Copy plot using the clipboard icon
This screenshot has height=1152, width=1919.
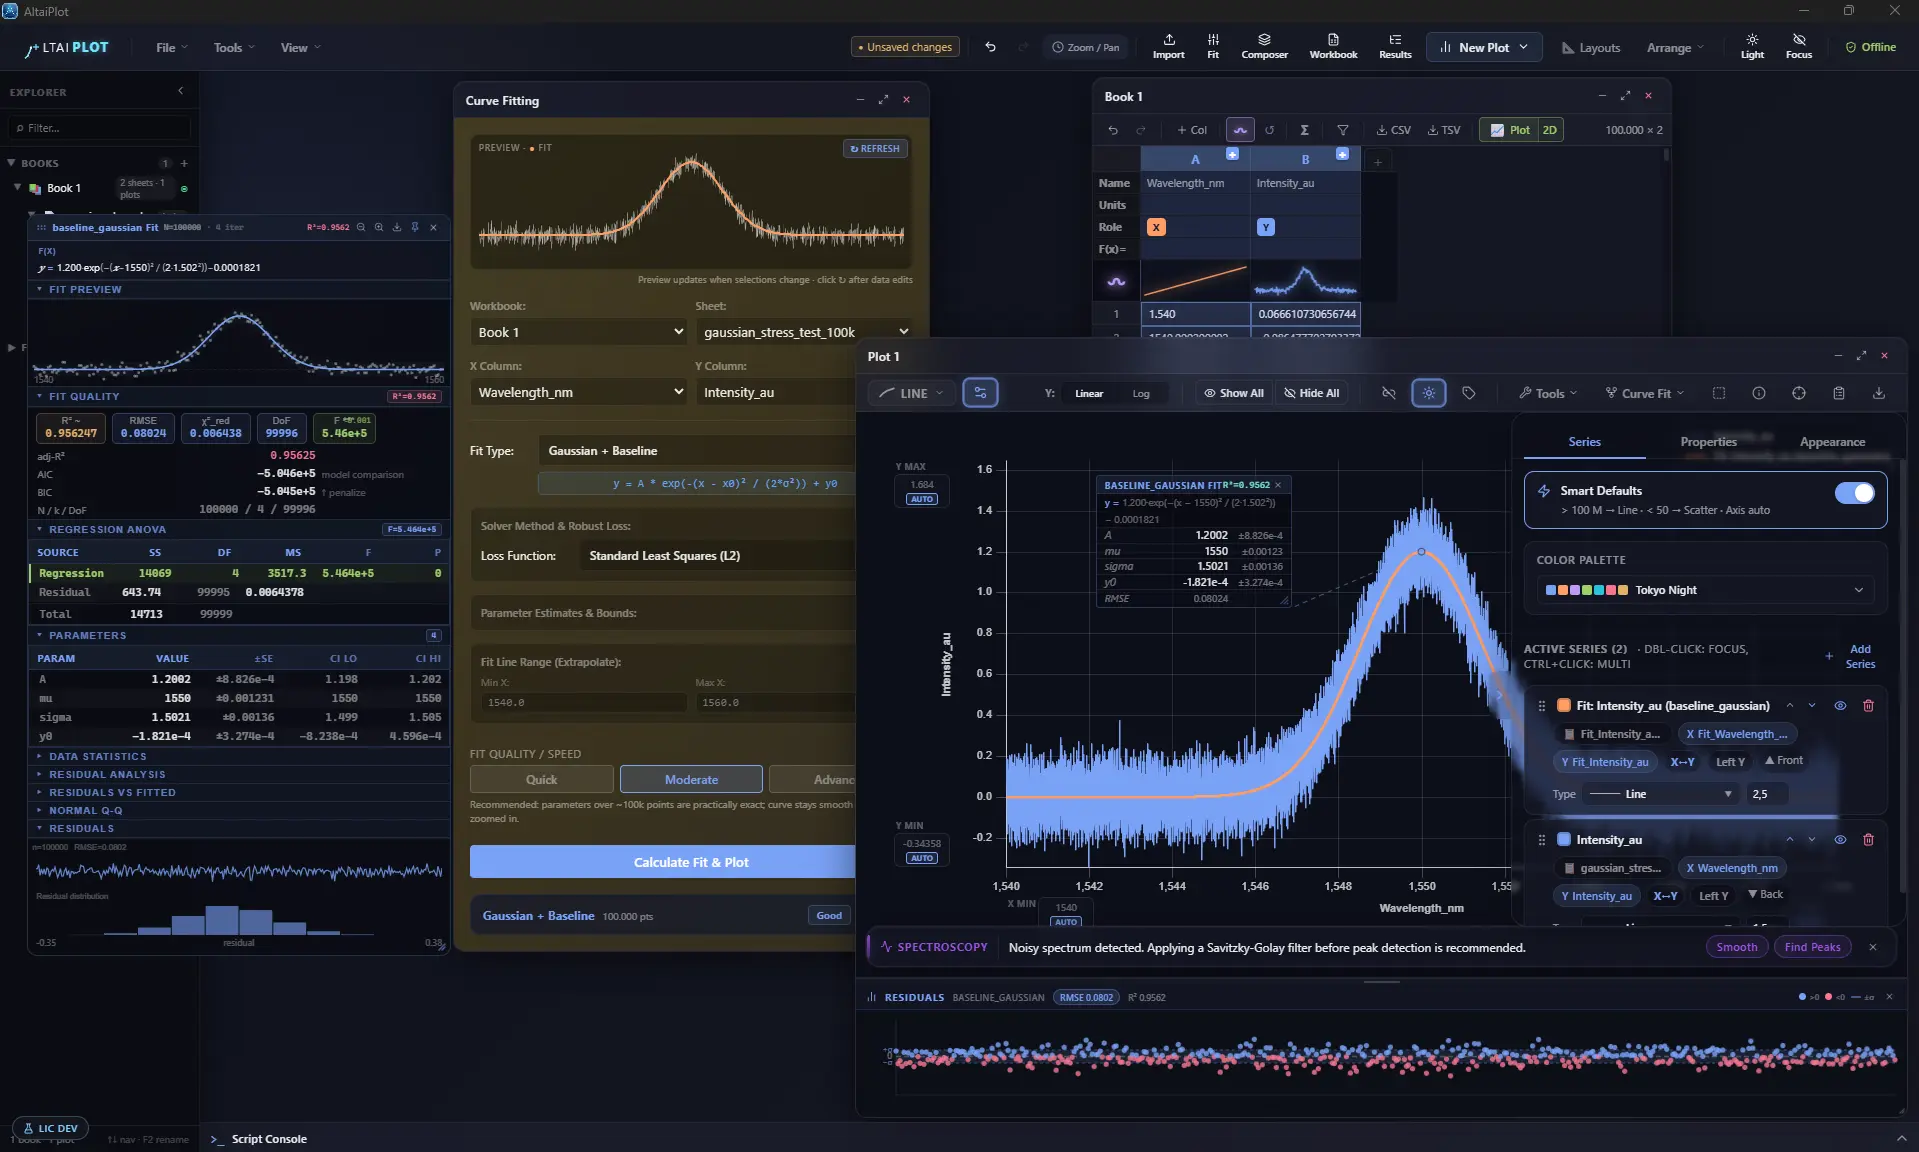[x=1838, y=393]
